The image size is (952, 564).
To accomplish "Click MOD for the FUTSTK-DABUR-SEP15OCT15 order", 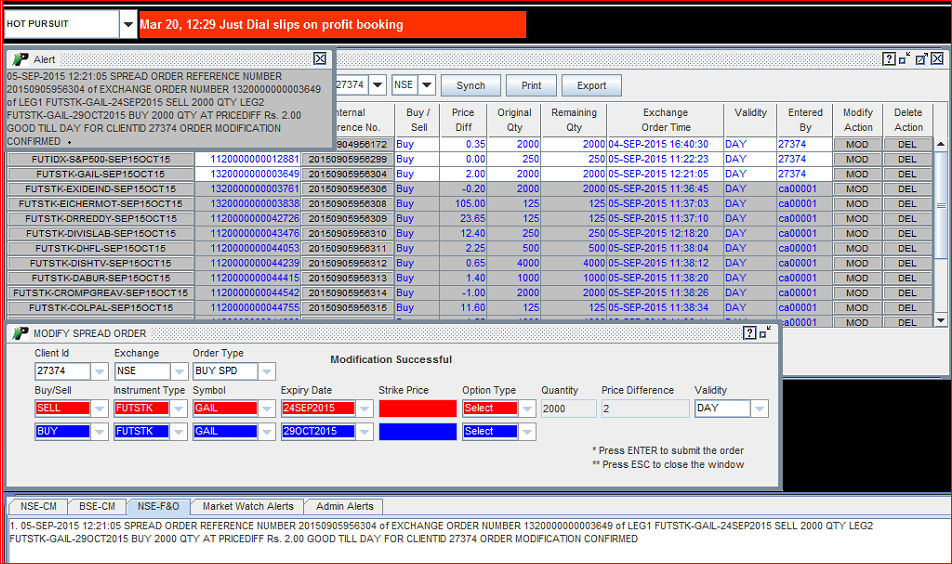I will (x=857, y=278).
